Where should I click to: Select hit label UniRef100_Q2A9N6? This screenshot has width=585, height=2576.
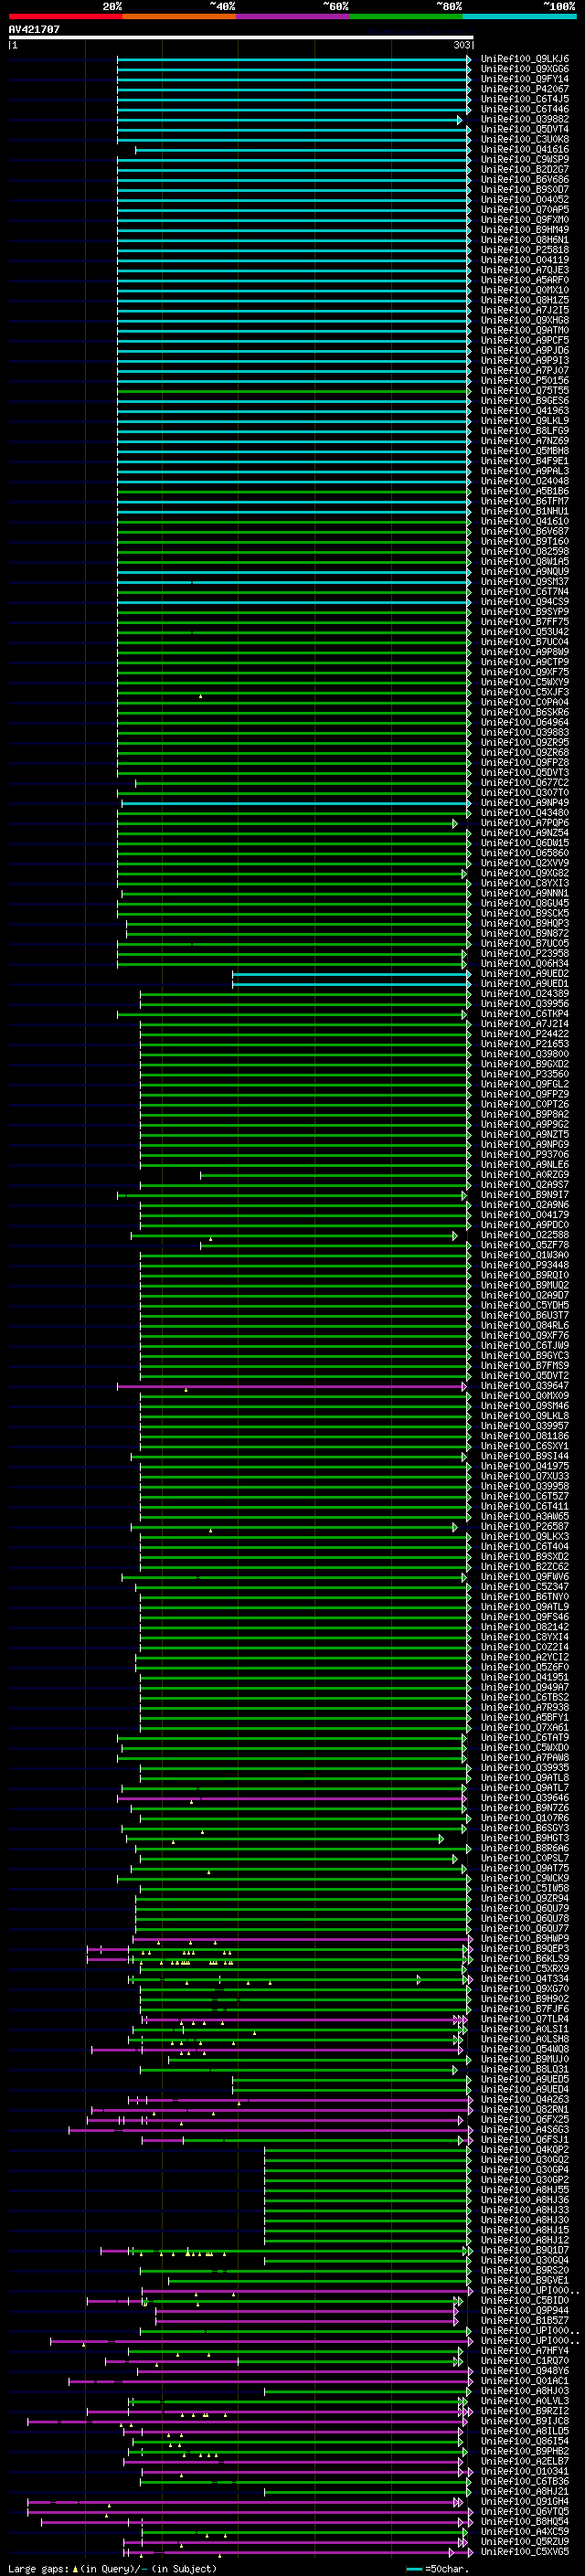[x=525, y=1205]
